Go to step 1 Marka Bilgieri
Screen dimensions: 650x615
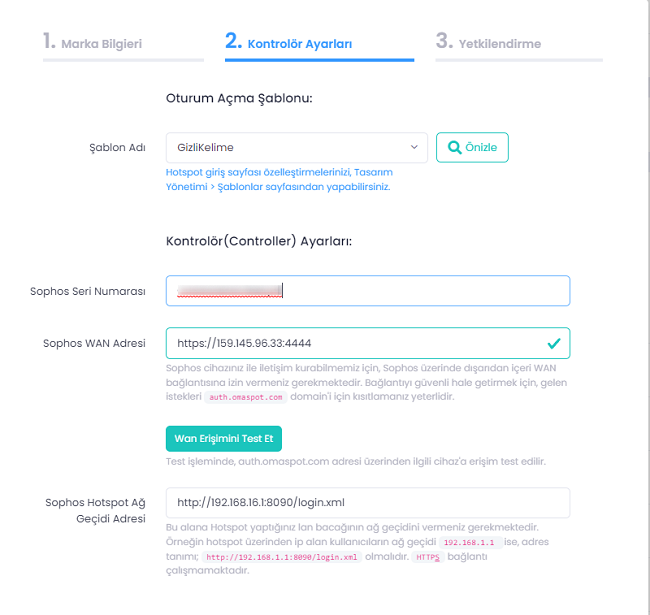93,43
